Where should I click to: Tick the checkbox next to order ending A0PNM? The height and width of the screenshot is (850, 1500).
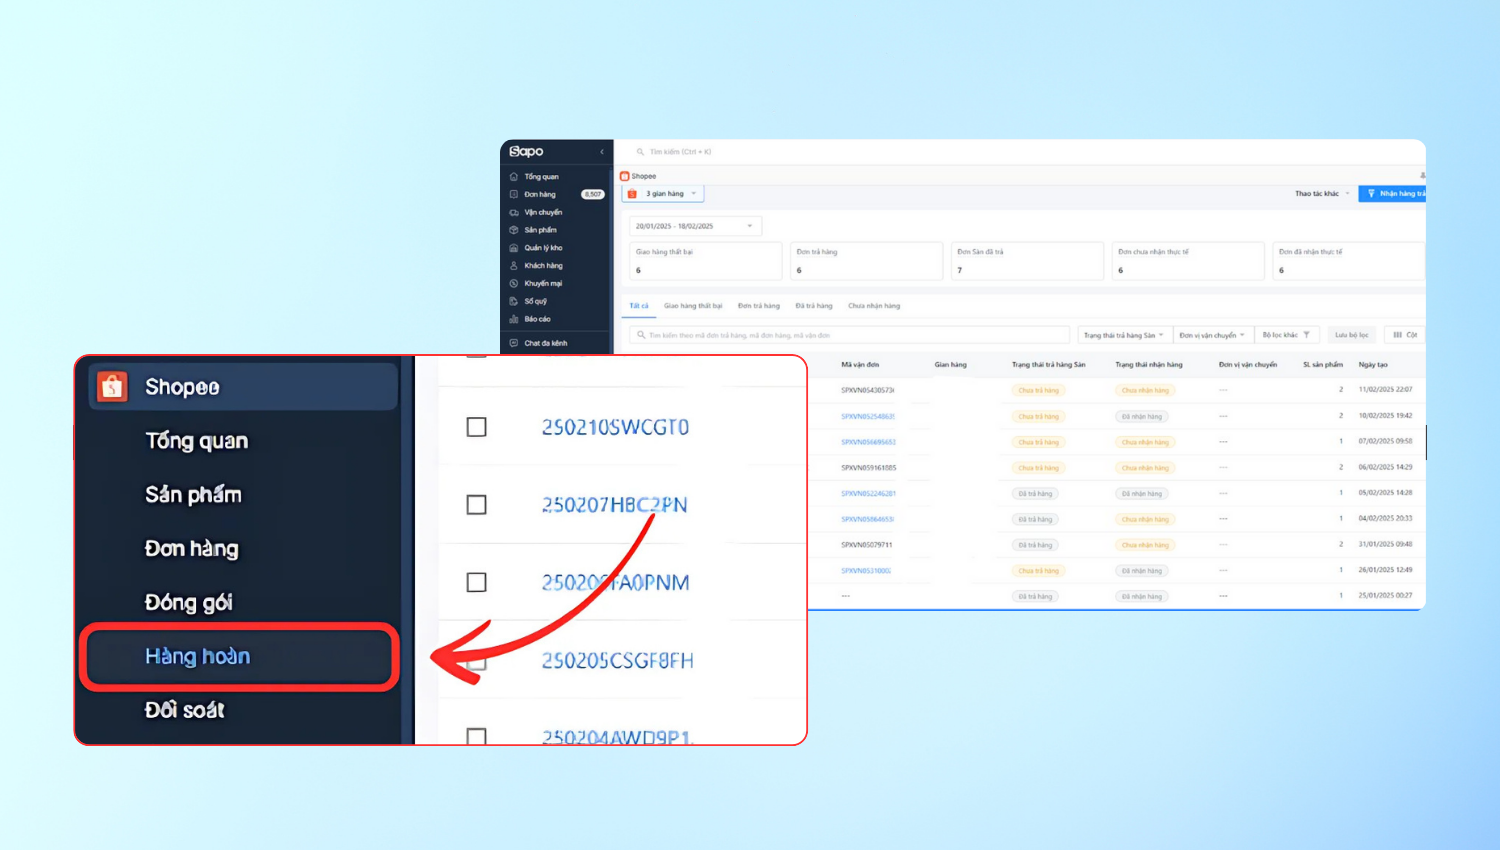tap(477, 582)
